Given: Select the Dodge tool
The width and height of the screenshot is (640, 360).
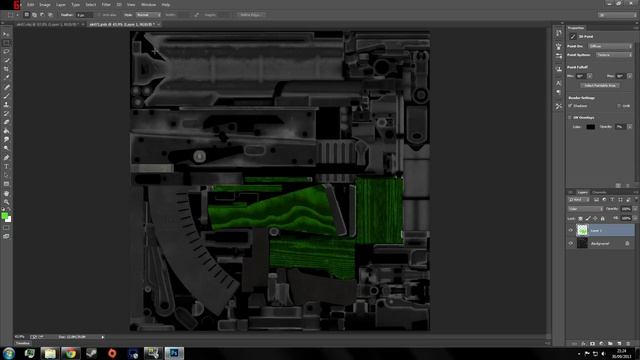Looking at the screenshot, I should pyautogui.click(x=6, y=149).
